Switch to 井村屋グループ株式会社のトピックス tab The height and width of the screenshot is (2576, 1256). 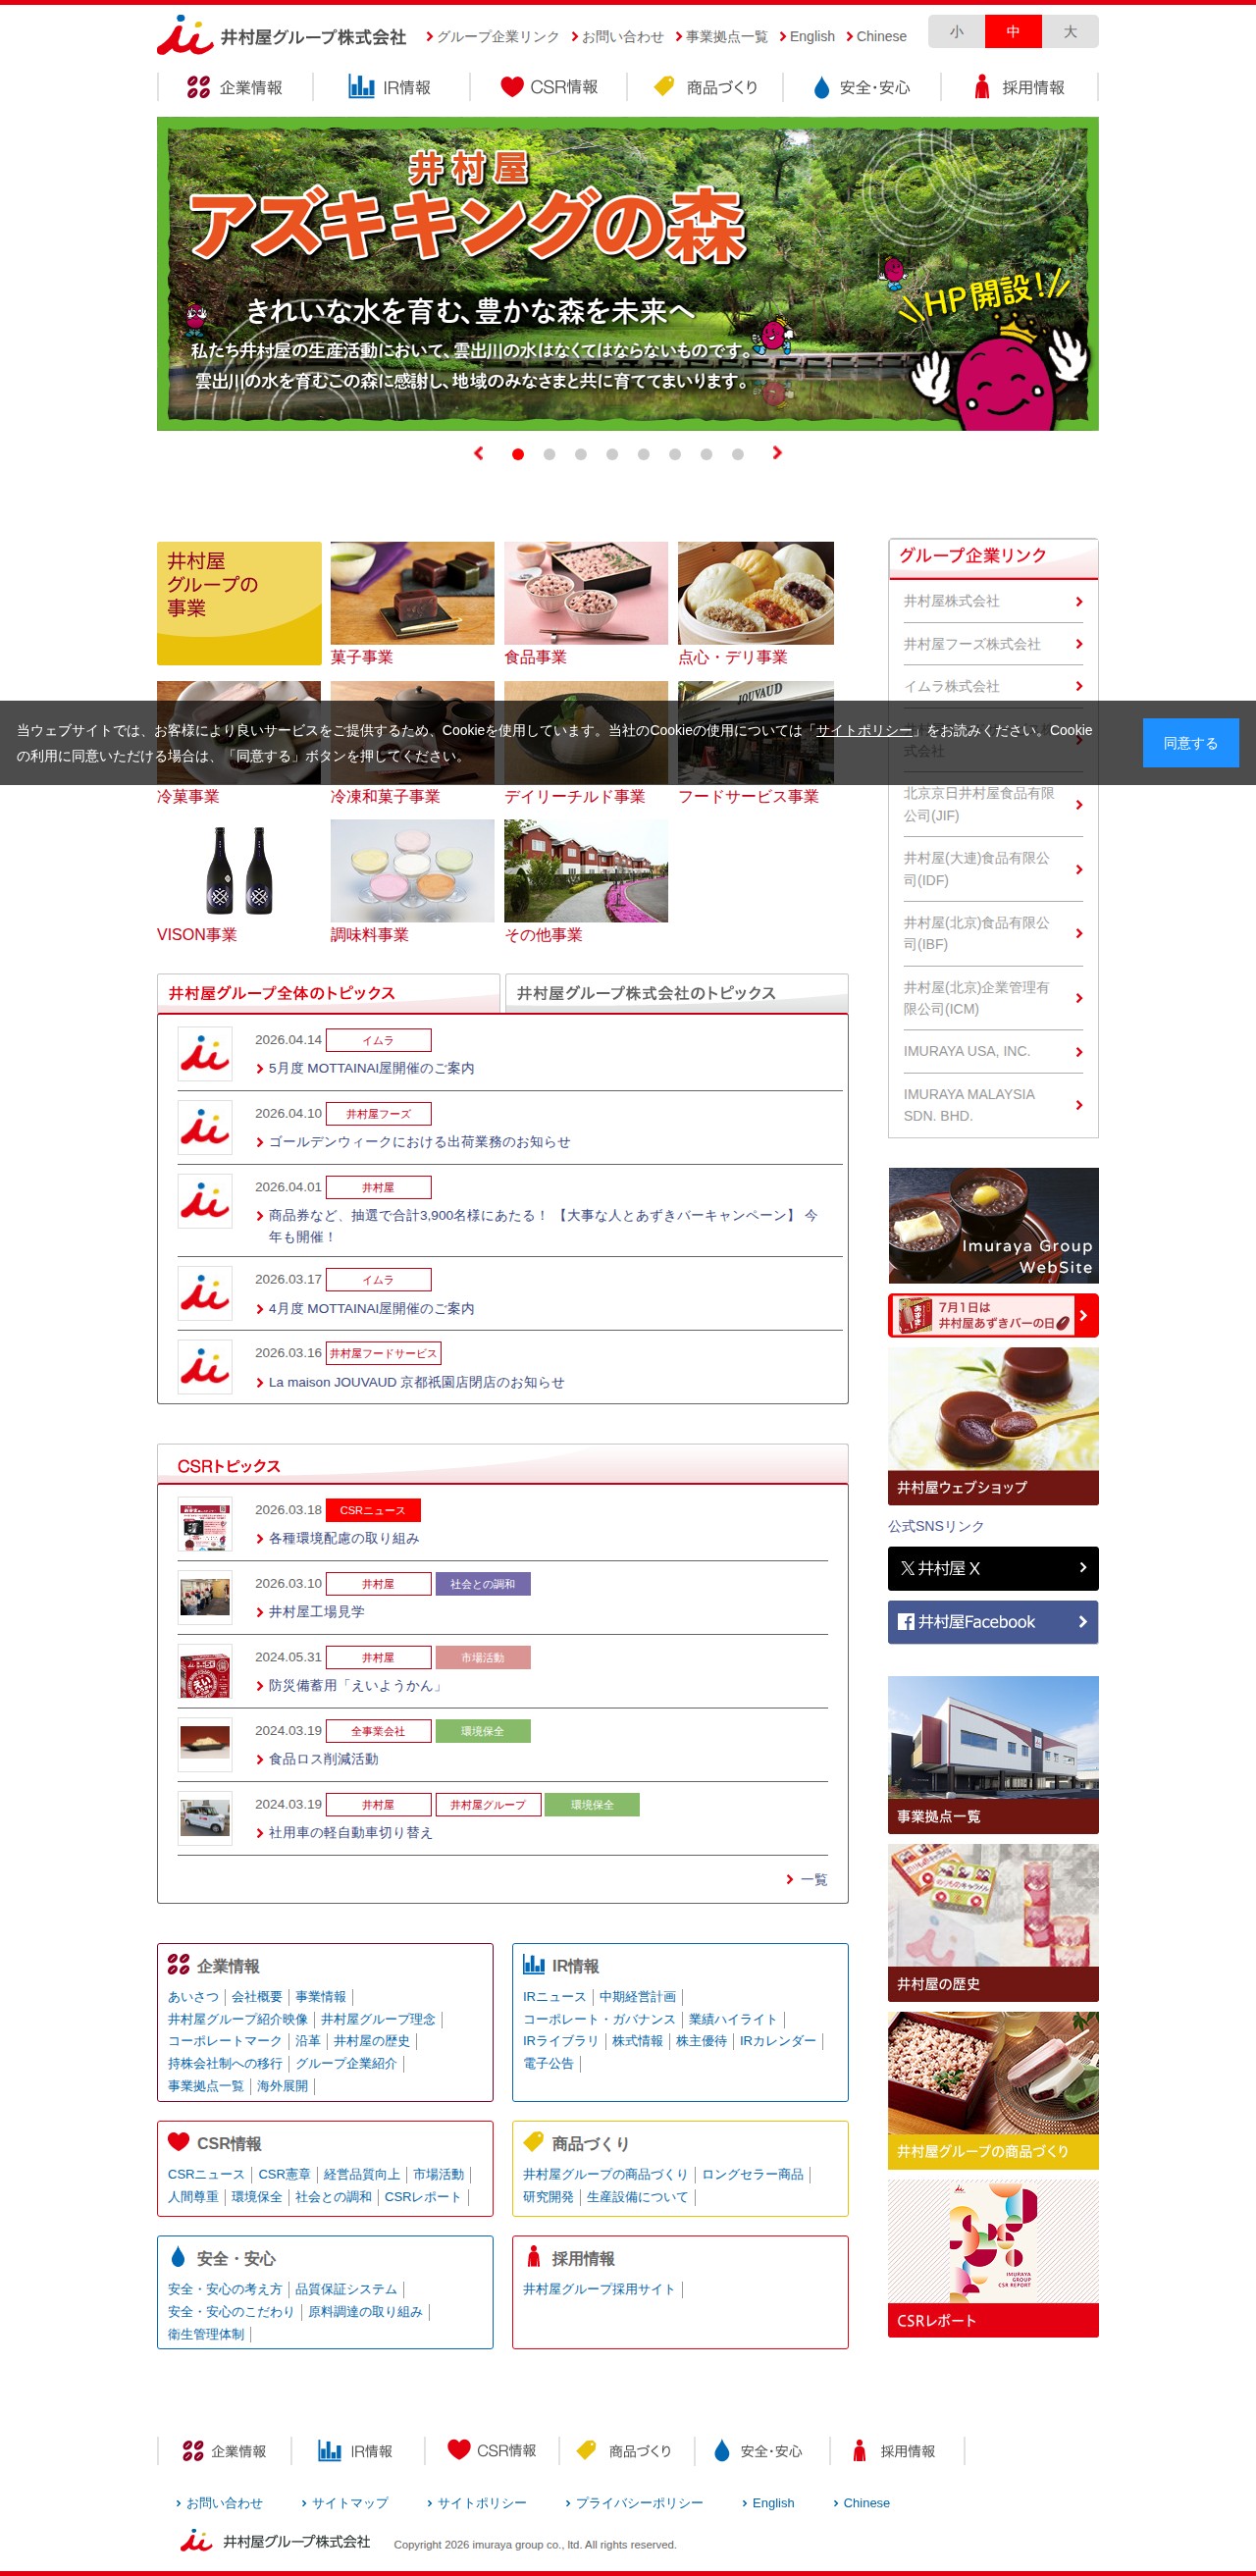[x=677, y=993]
